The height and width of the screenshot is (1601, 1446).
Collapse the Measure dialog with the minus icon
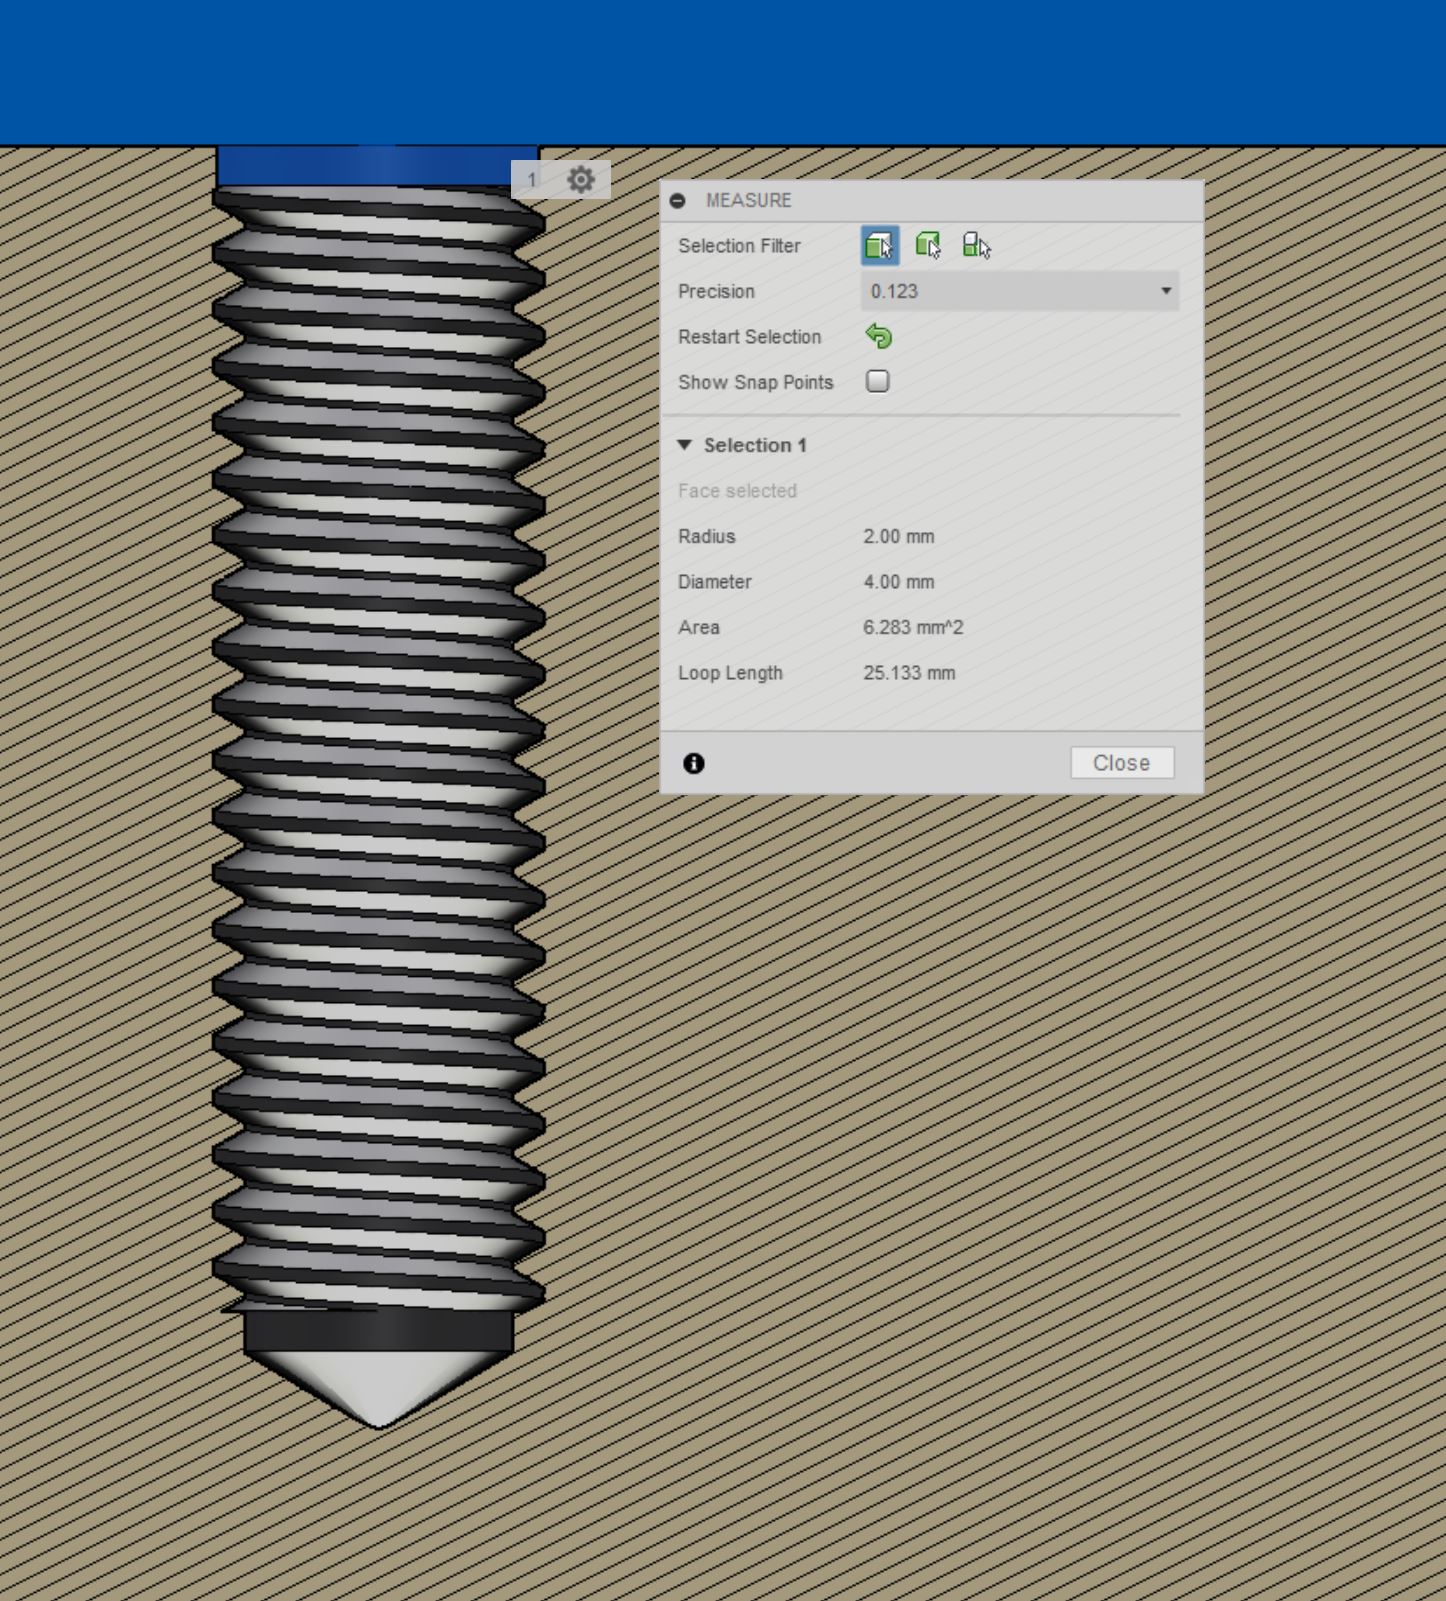tap(678, 201)
